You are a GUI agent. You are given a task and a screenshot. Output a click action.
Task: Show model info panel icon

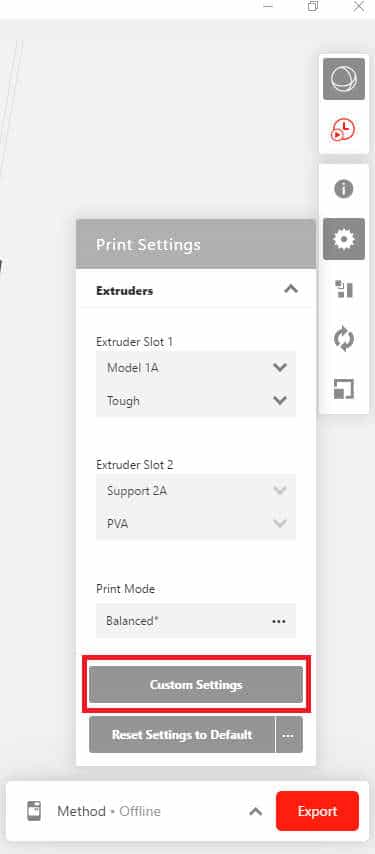pyautogui.click(x=343, y=189)
